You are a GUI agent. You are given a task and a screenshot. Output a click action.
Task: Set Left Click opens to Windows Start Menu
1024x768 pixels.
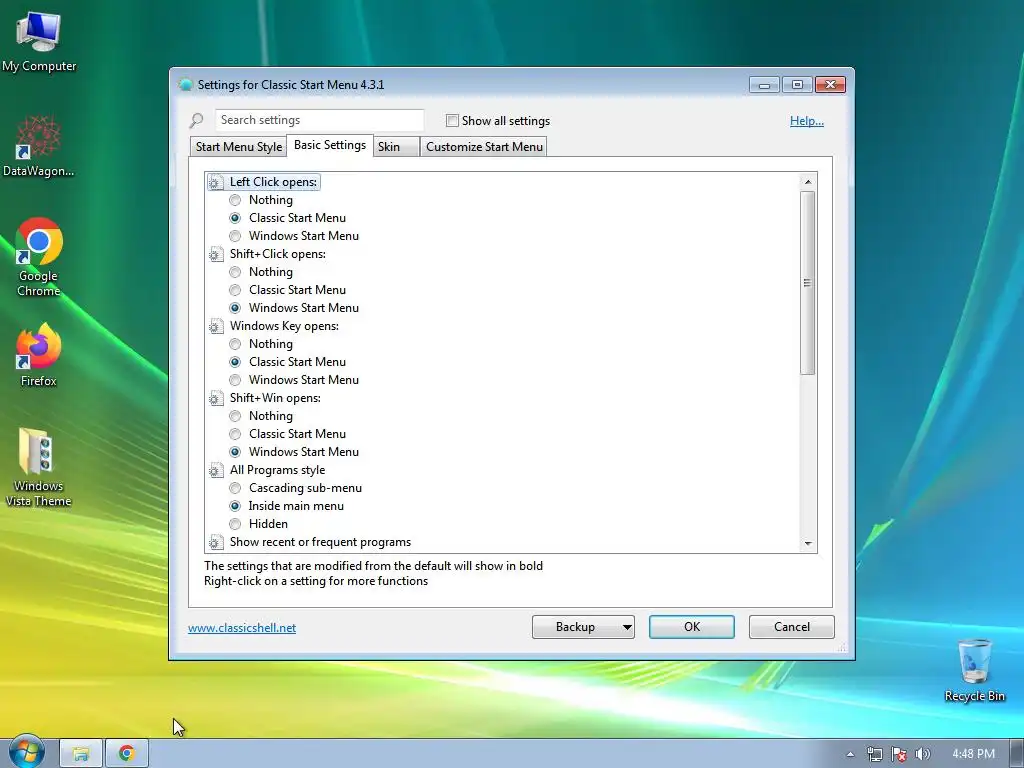coord(235,236)
